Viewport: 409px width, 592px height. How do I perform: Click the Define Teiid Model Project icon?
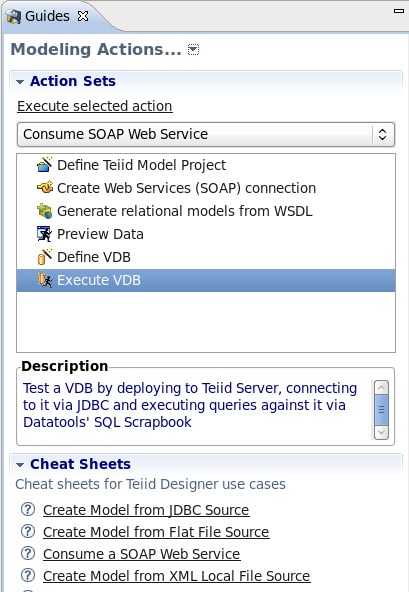click(x=45, y=165)
